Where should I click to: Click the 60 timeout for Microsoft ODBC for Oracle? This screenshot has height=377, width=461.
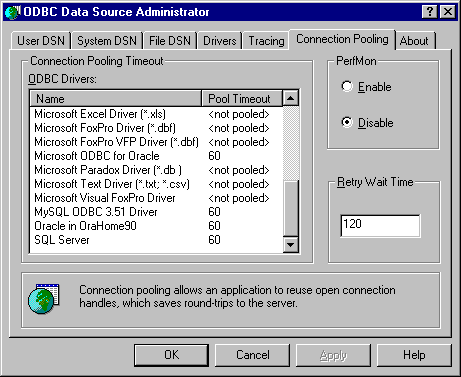[214, 156]
